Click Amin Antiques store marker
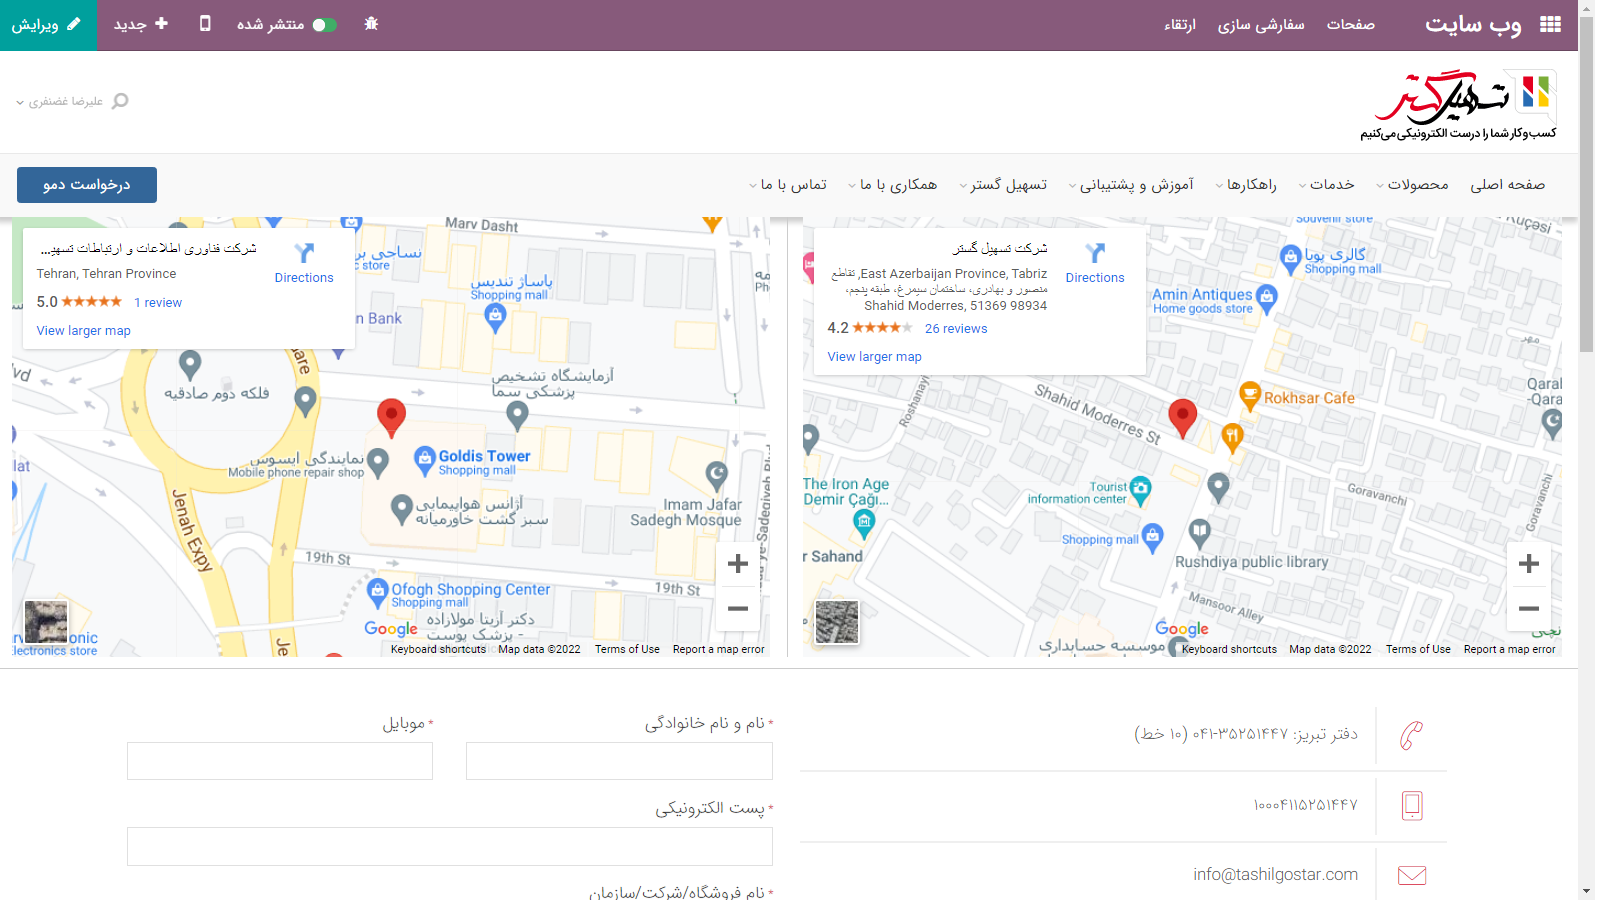Image resolution: width=1600 pixels, height=900 pixels. pos(1267,297)
